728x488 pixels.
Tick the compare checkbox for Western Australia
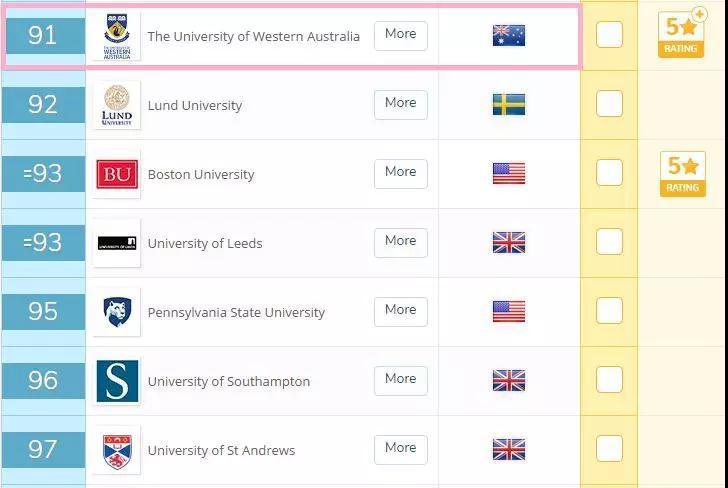pyautogui.click(x=609, y=35)
